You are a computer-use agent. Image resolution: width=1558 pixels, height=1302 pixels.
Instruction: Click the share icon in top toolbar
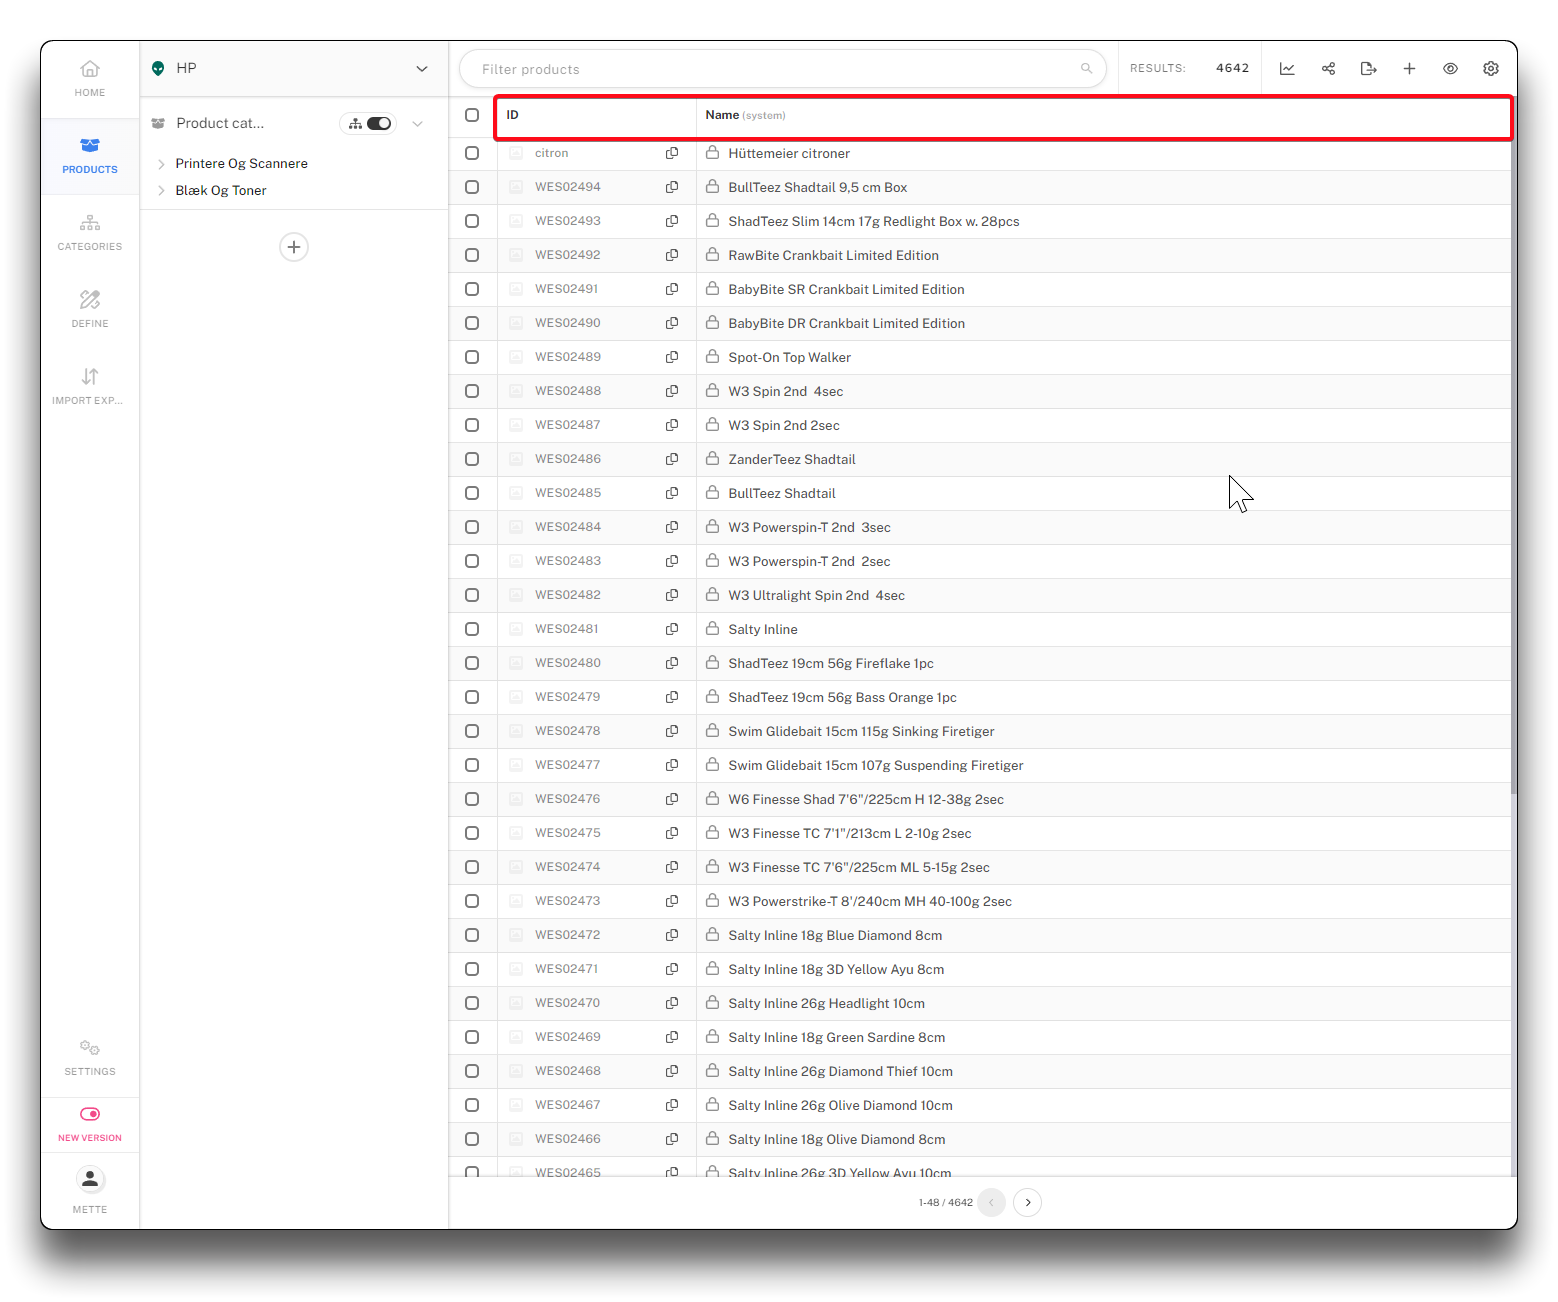click(x=1328, y=69)
